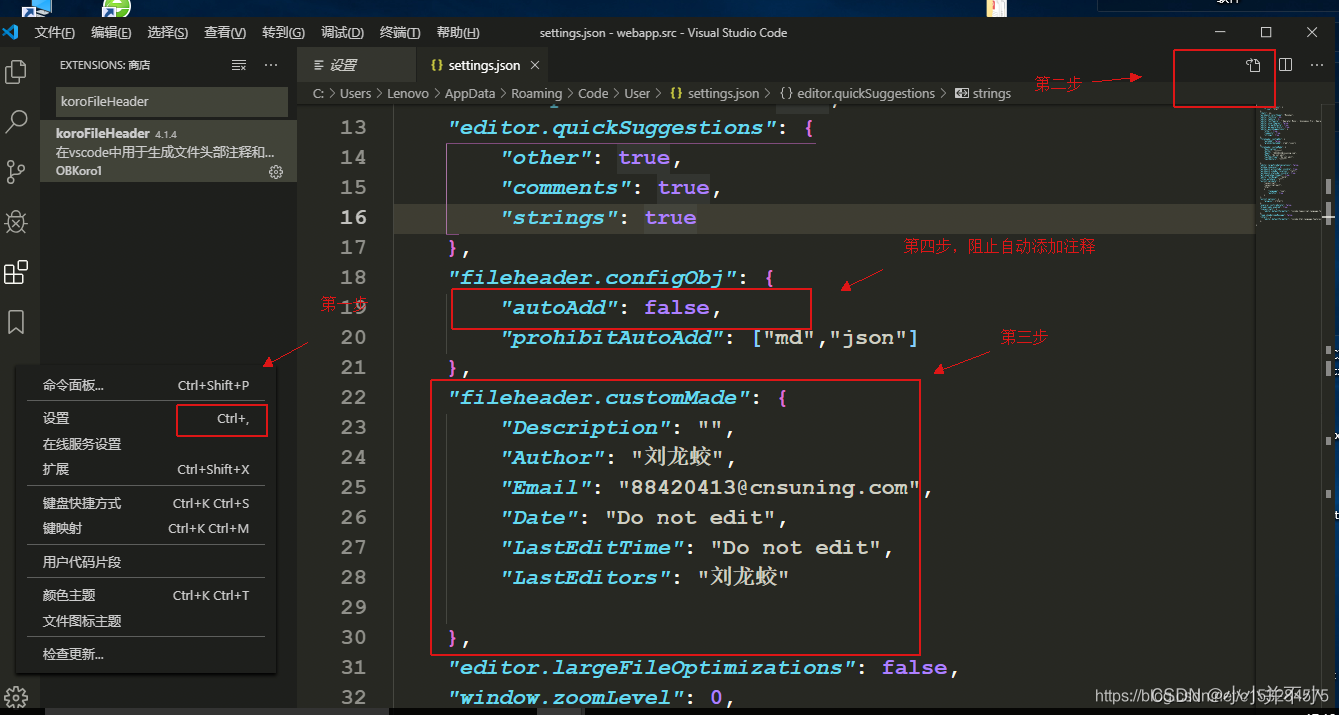Open the 调试(D) menu
This screenshot has width=1339, height=715.
click(x=342, y=32)
